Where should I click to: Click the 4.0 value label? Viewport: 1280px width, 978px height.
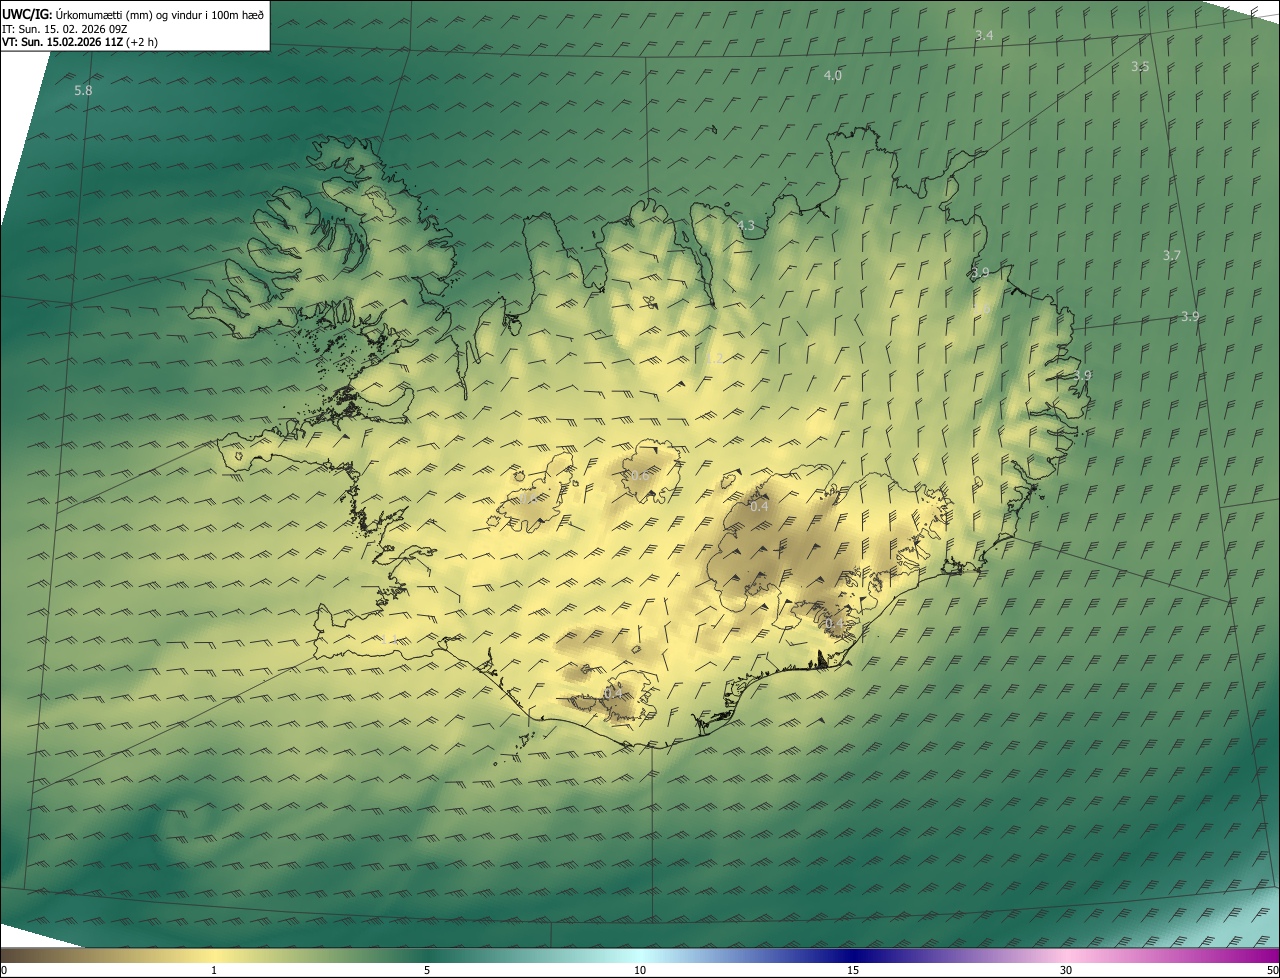[832, 75]
